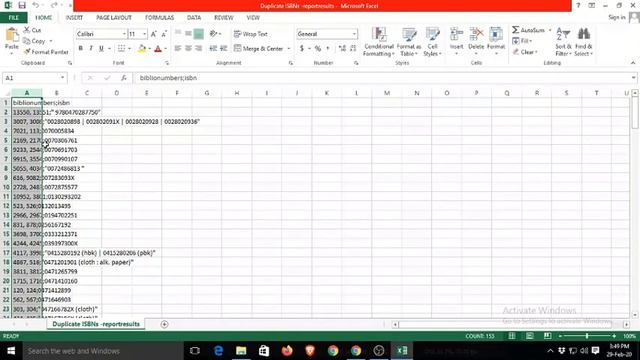Activate the Format Painter
Screen dimensions: 640x360
(x=46, y=52)
